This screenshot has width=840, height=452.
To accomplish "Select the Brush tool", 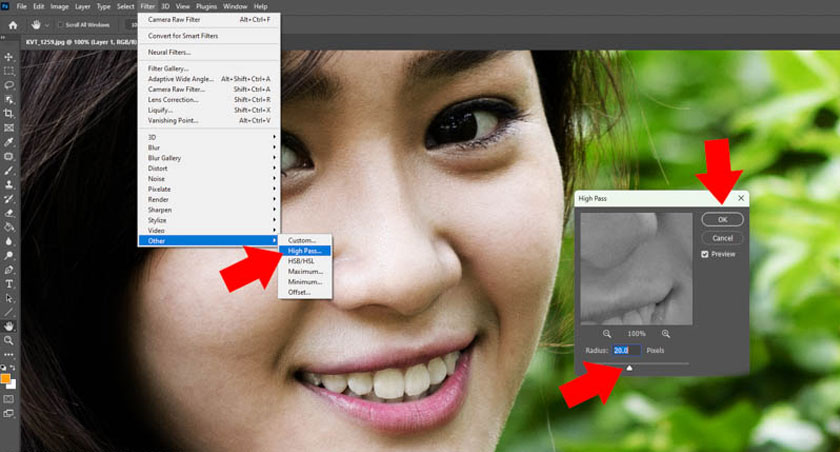I will (9, 170).
